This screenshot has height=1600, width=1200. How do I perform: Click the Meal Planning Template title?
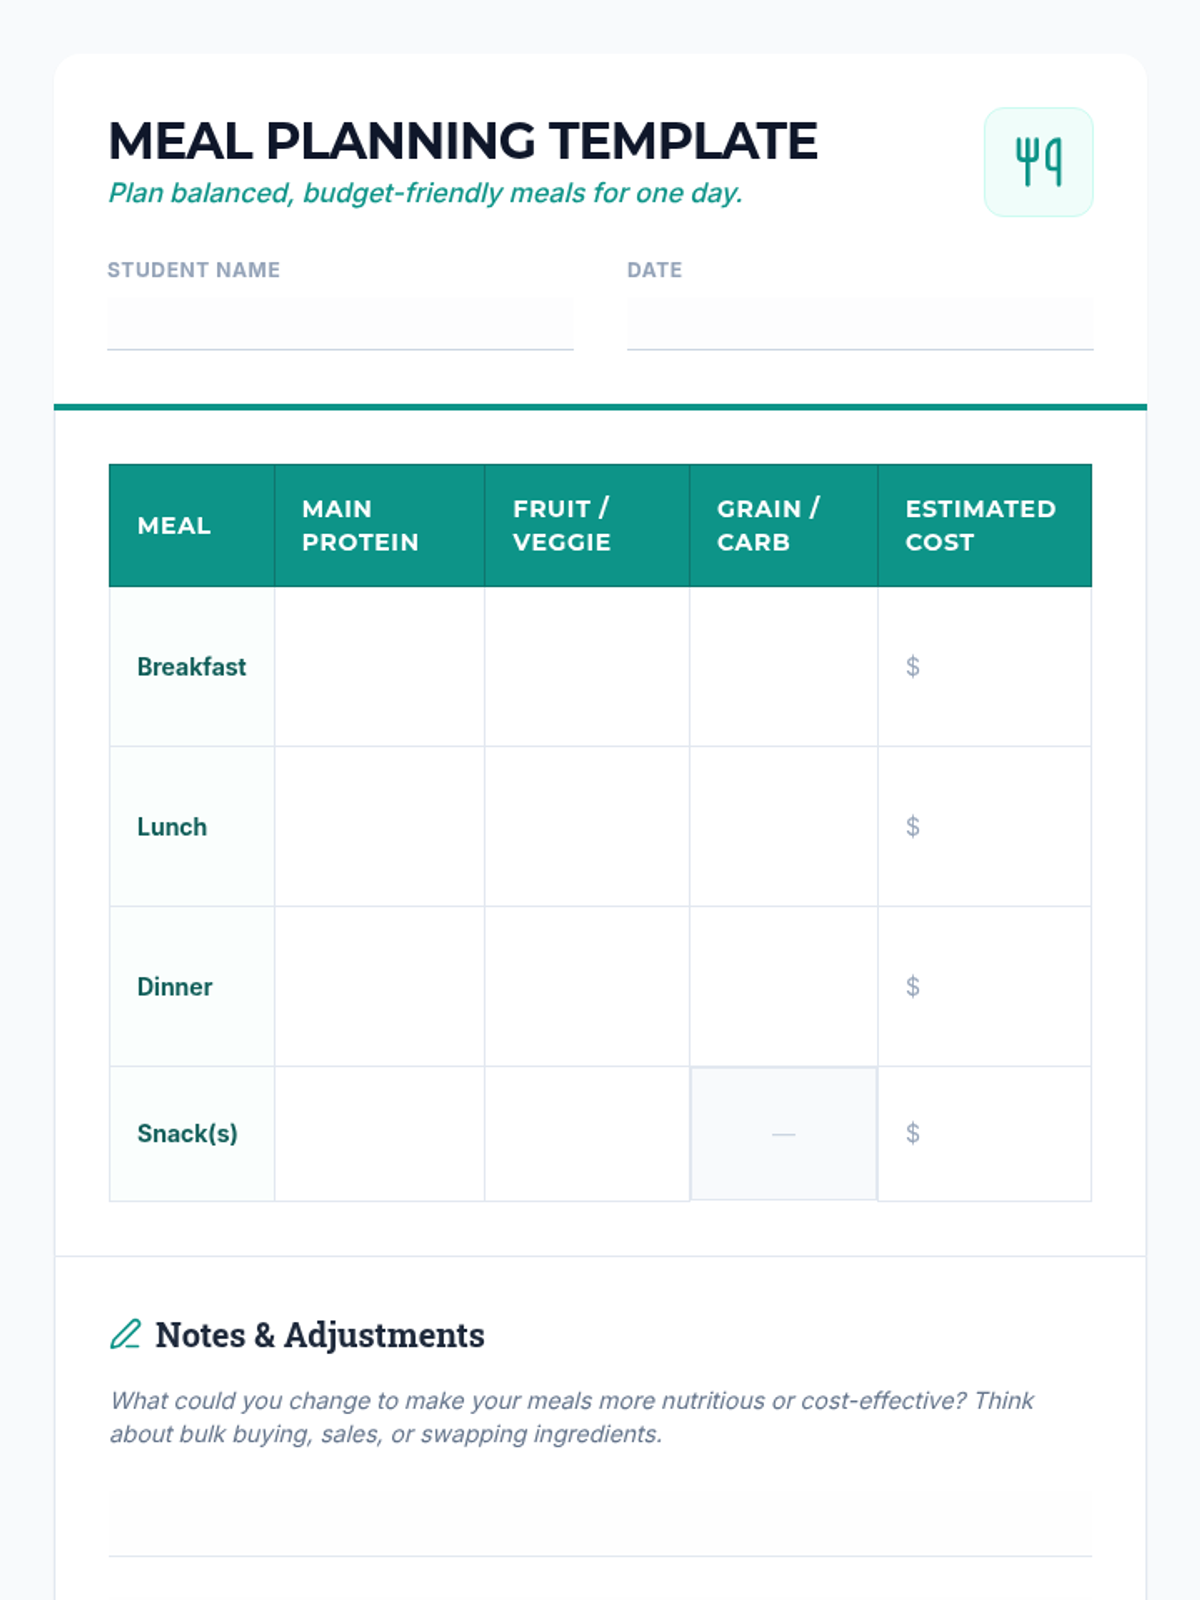click(x=463, y=141)
